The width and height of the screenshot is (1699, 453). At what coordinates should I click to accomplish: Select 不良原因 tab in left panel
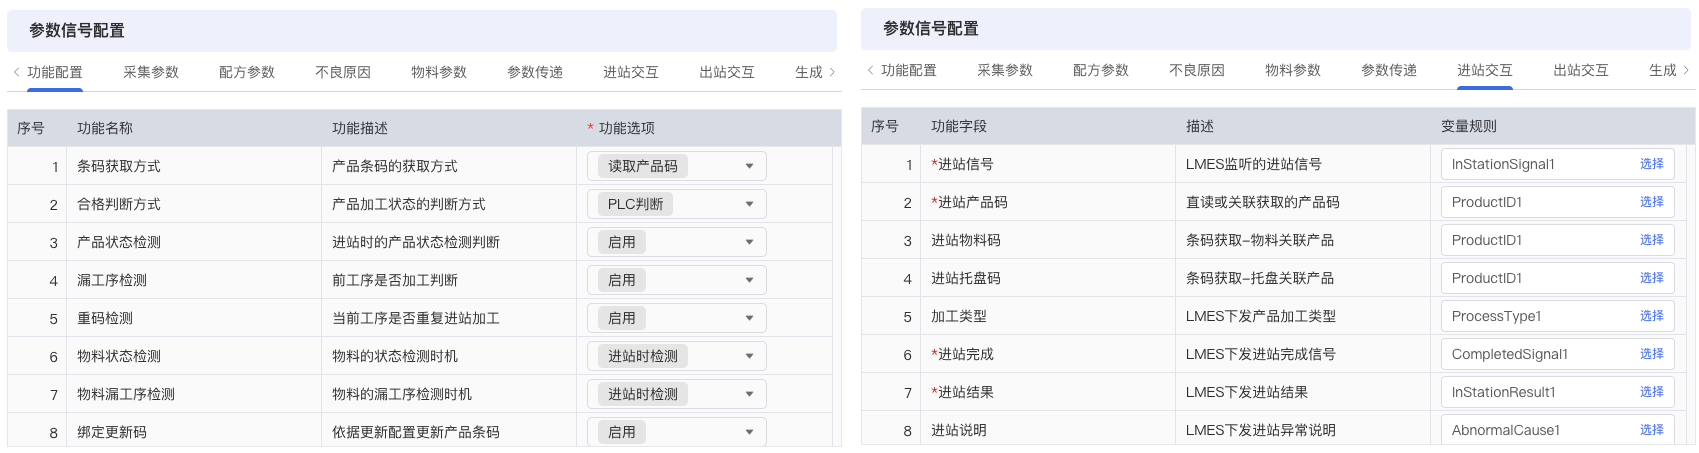click(343, 72)
